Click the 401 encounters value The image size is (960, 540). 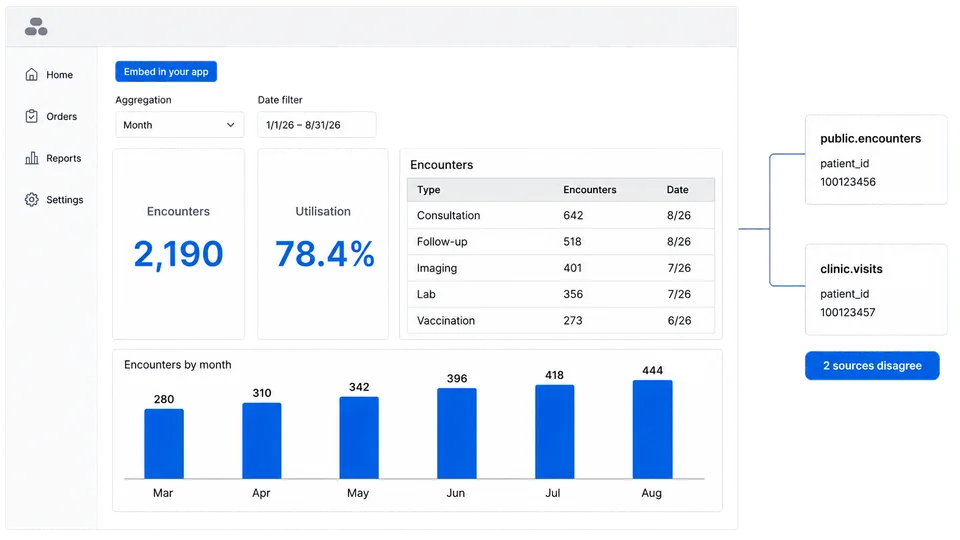pyautogui.click(x=572, y=268)
